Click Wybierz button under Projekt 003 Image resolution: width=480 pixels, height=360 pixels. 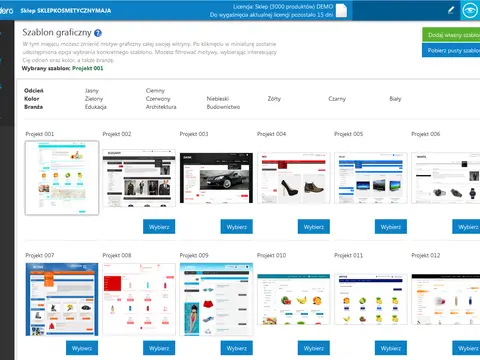pos(237,227)
